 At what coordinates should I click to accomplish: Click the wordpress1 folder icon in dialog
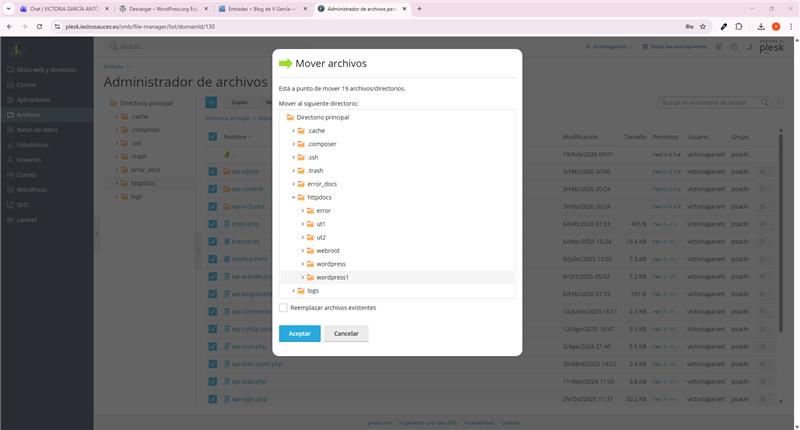pos(310,277)
